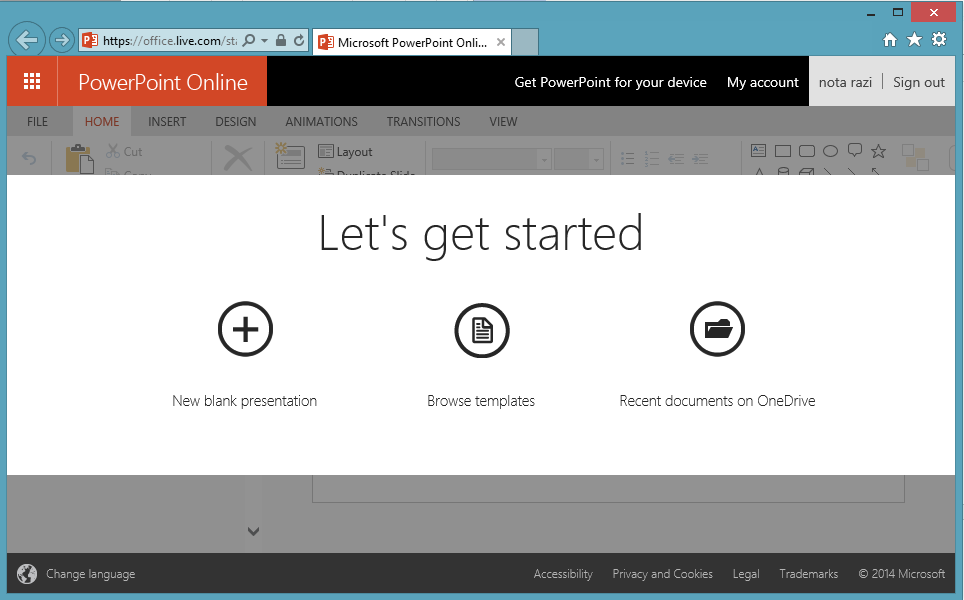Open the Accessibility footer link
The height and width of the screenshot is (600, 964).
[x=563, y=574]
